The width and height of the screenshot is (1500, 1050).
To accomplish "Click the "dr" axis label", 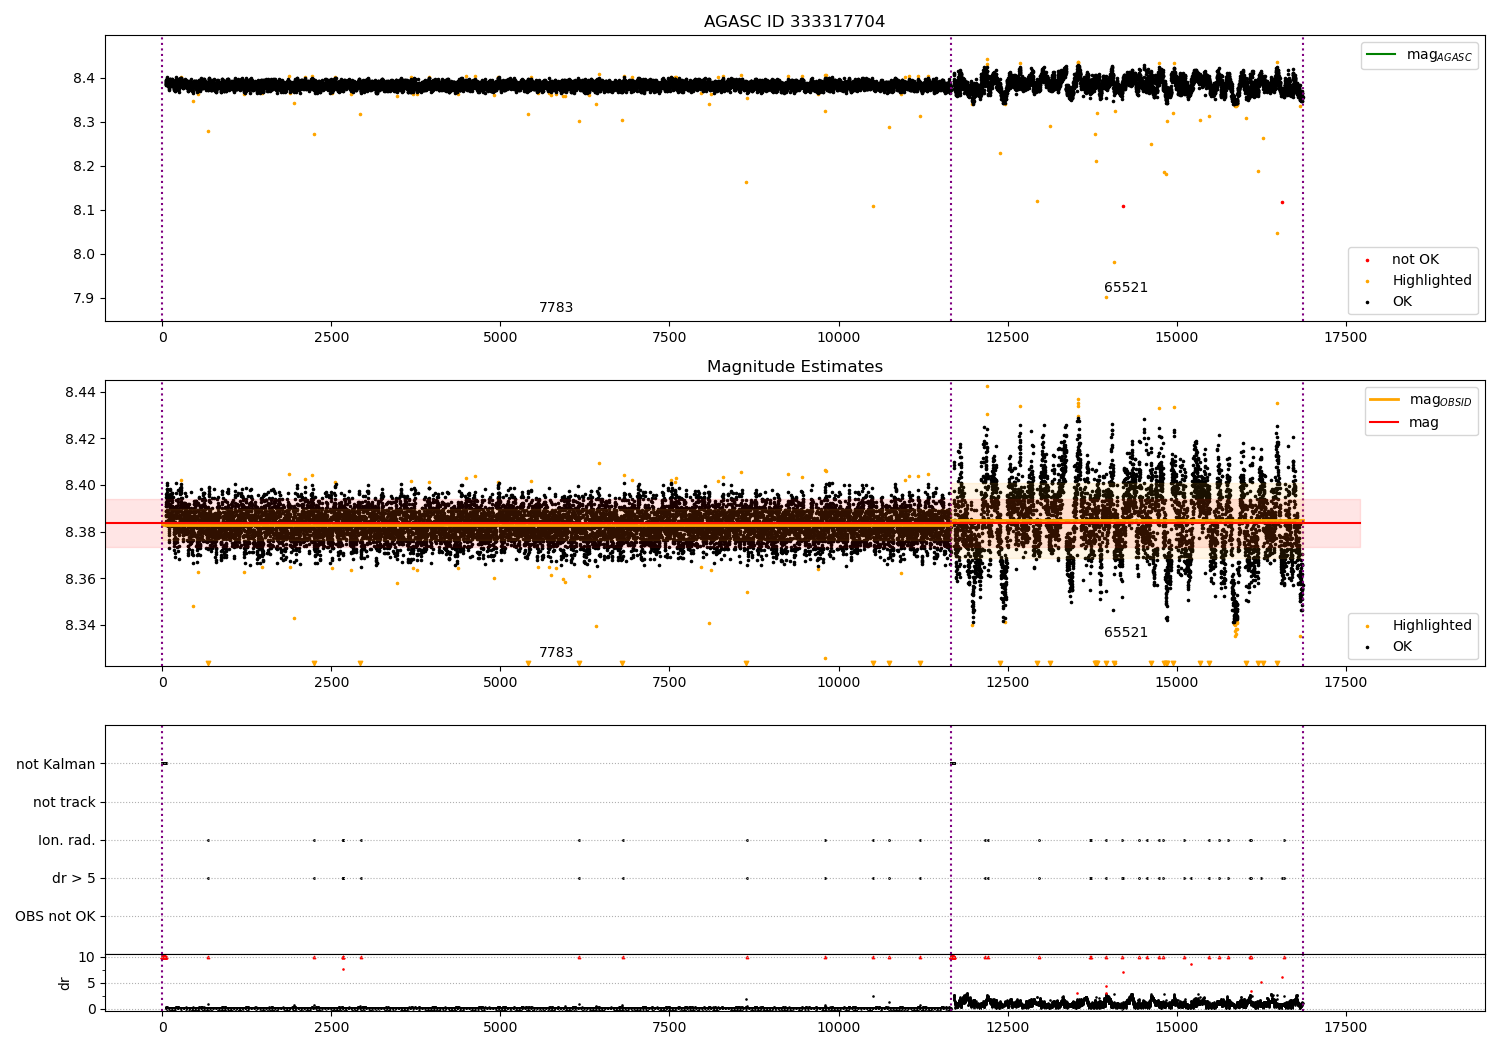I will [x=65, y=983].
